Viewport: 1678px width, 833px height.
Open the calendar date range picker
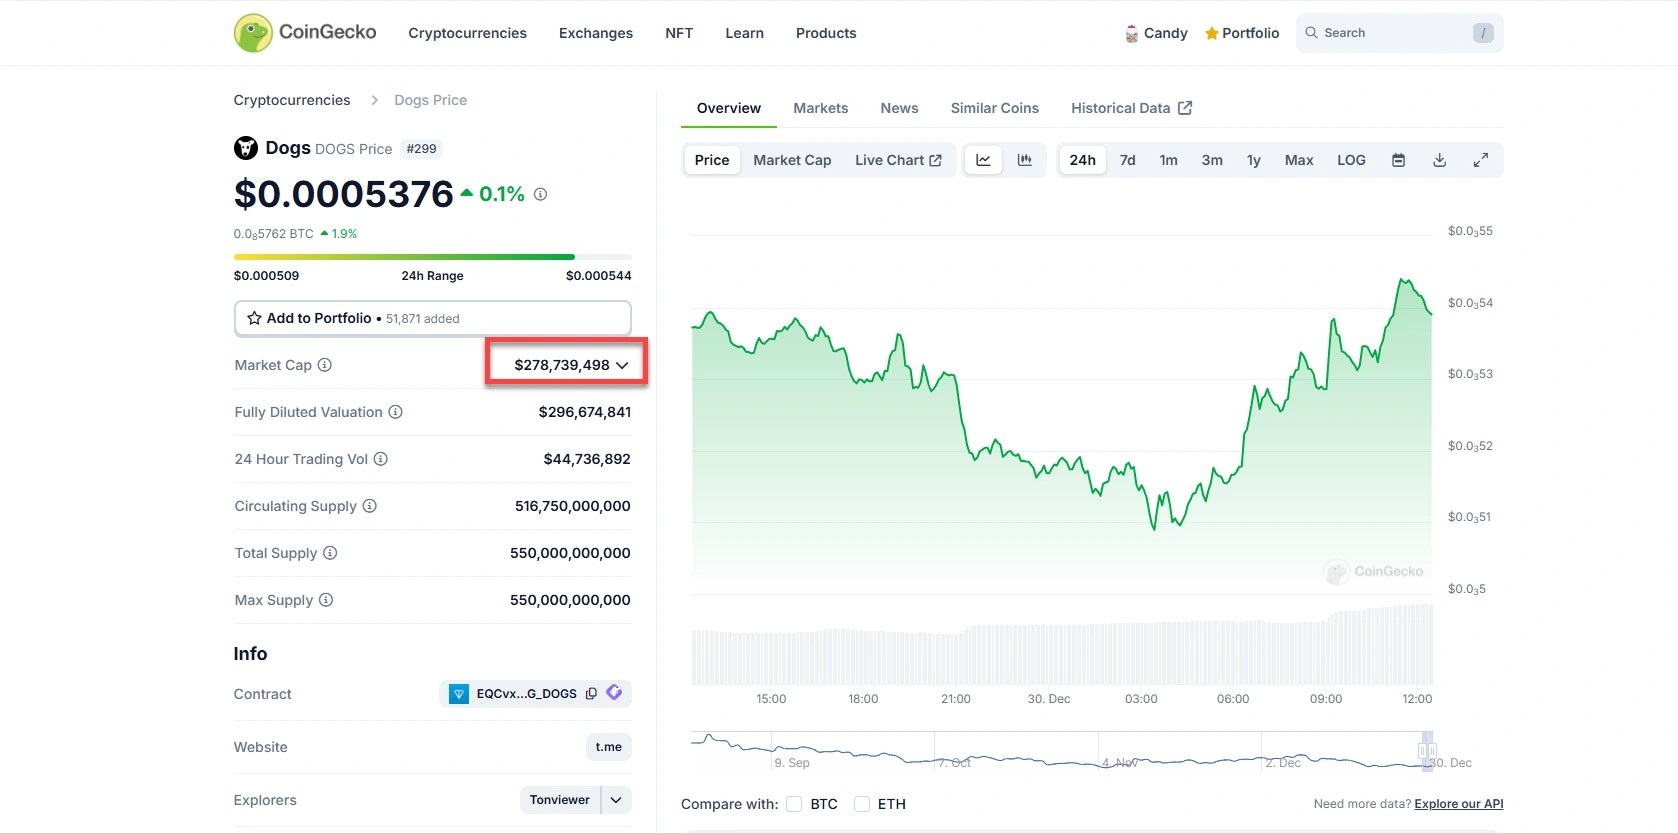tap(1398, 160)
